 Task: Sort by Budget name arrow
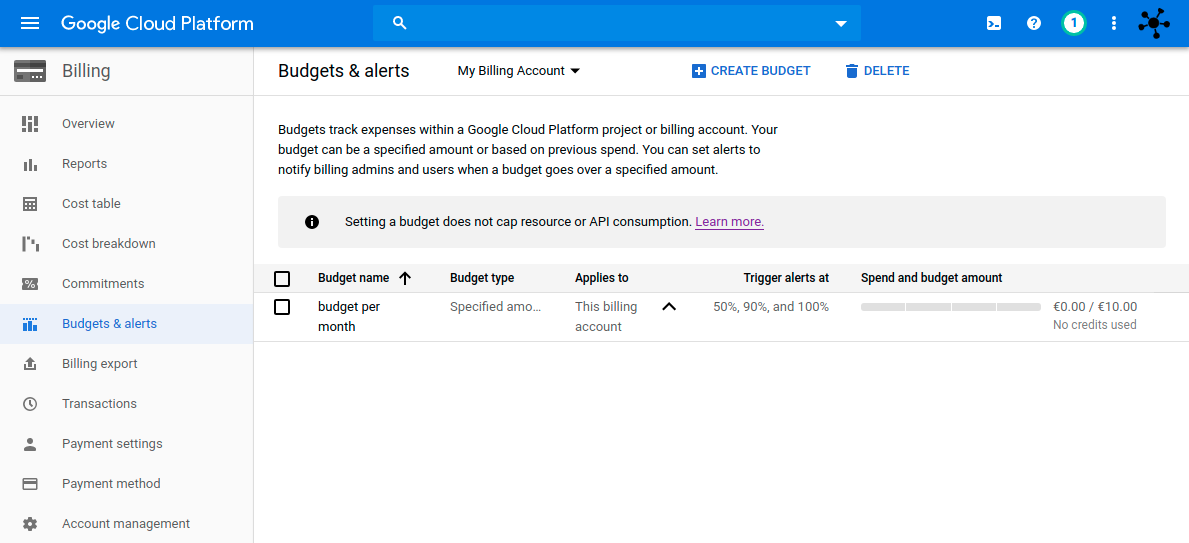tap(405, 278)
